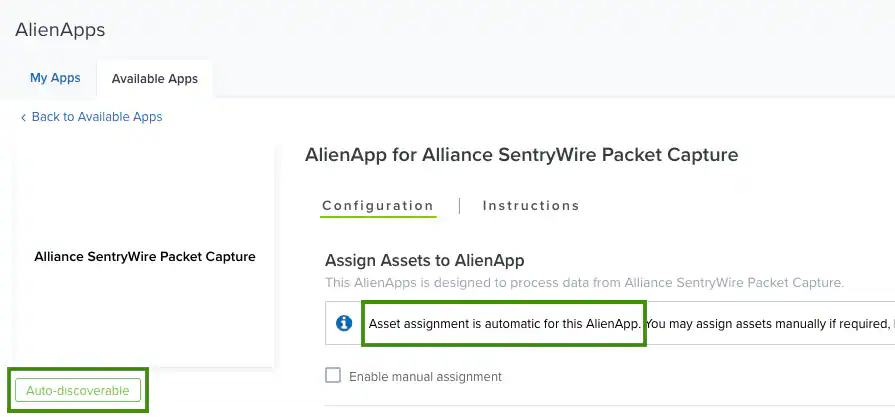This screenshot has height=417, width=895.
Task: Click the green underline beneath Configuration
Action: [x=378, y=217]
